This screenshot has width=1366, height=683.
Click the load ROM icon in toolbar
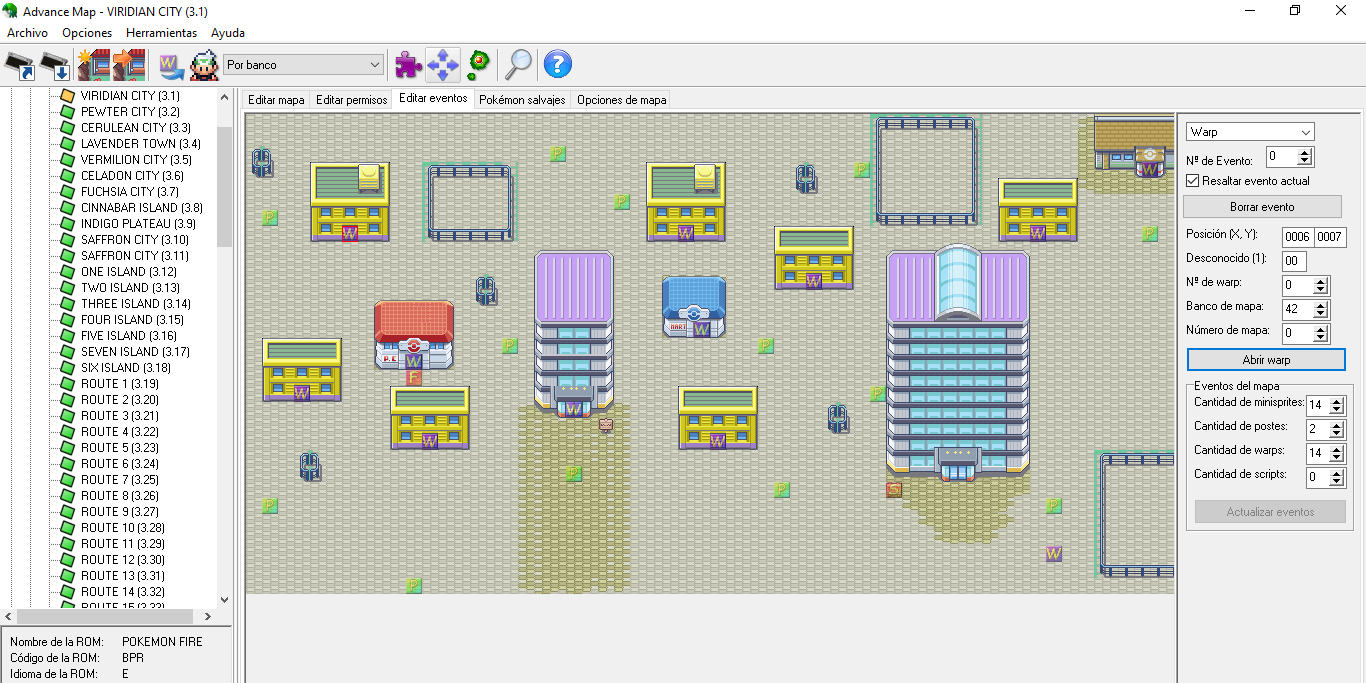[20, 65]
